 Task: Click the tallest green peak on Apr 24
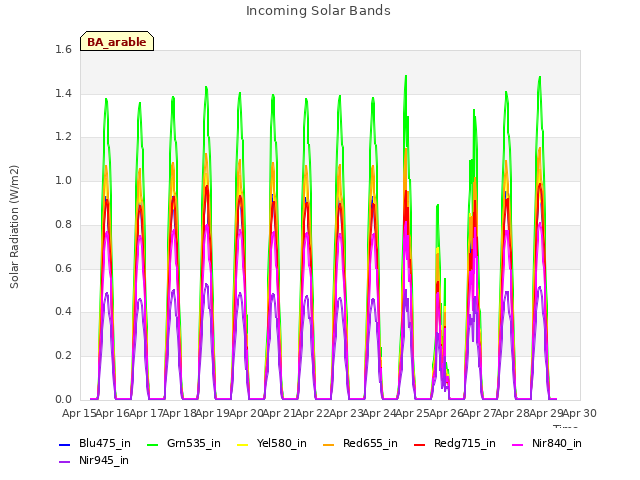coord(406,76)
